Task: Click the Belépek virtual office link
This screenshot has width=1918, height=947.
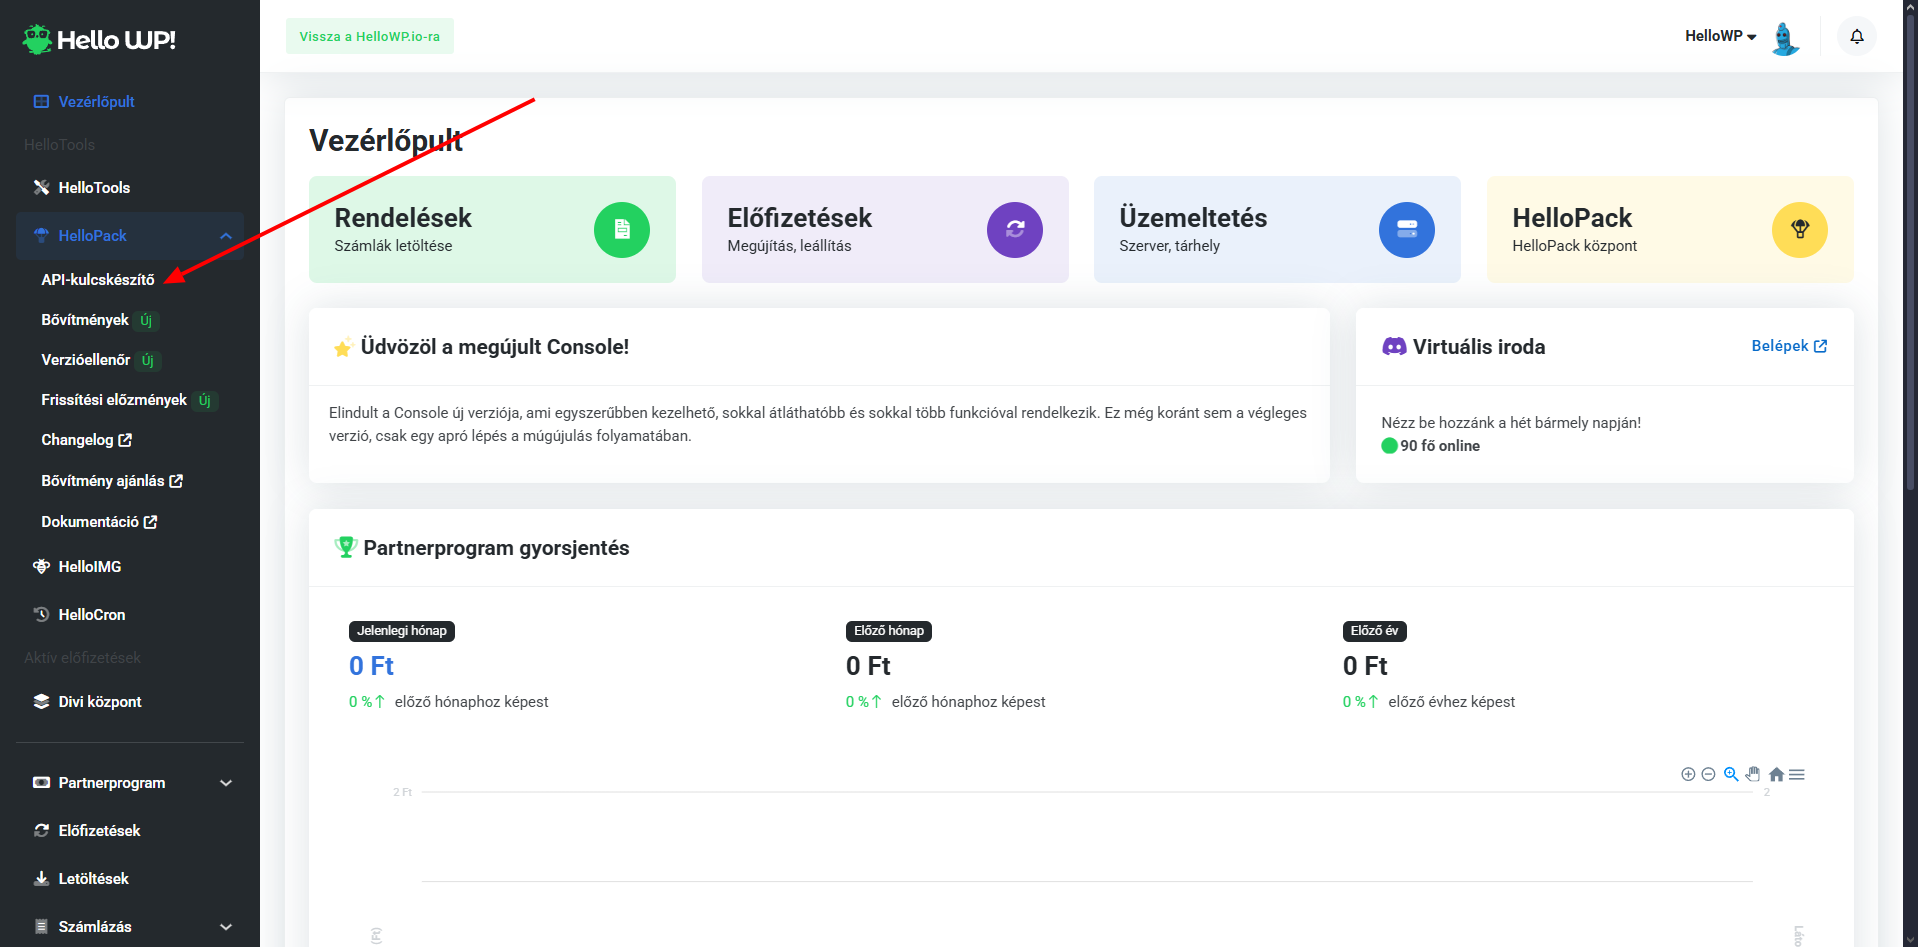Action: click(1788, 346)
